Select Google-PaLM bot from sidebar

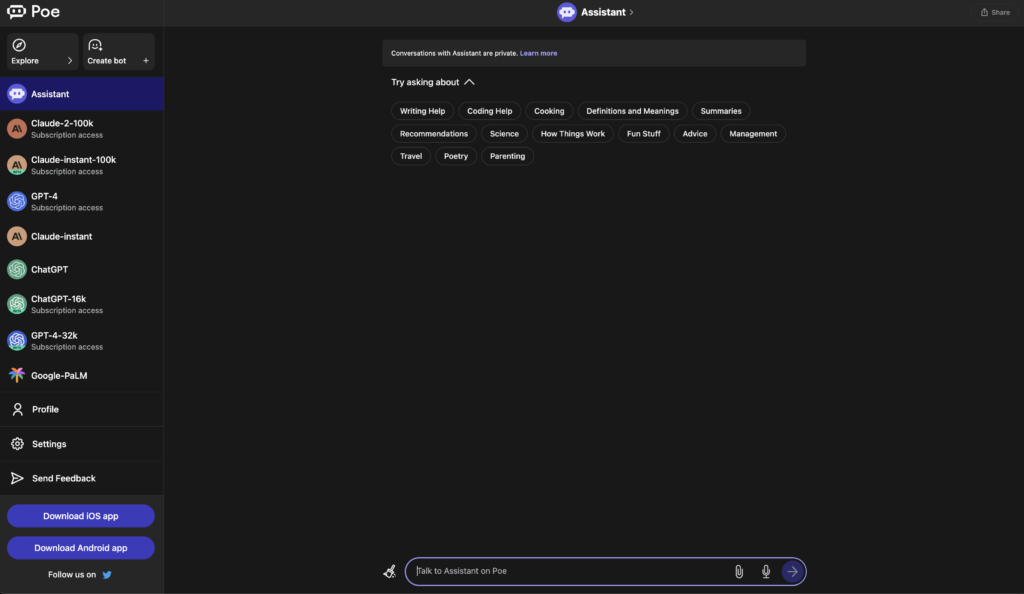click(82, 375)
